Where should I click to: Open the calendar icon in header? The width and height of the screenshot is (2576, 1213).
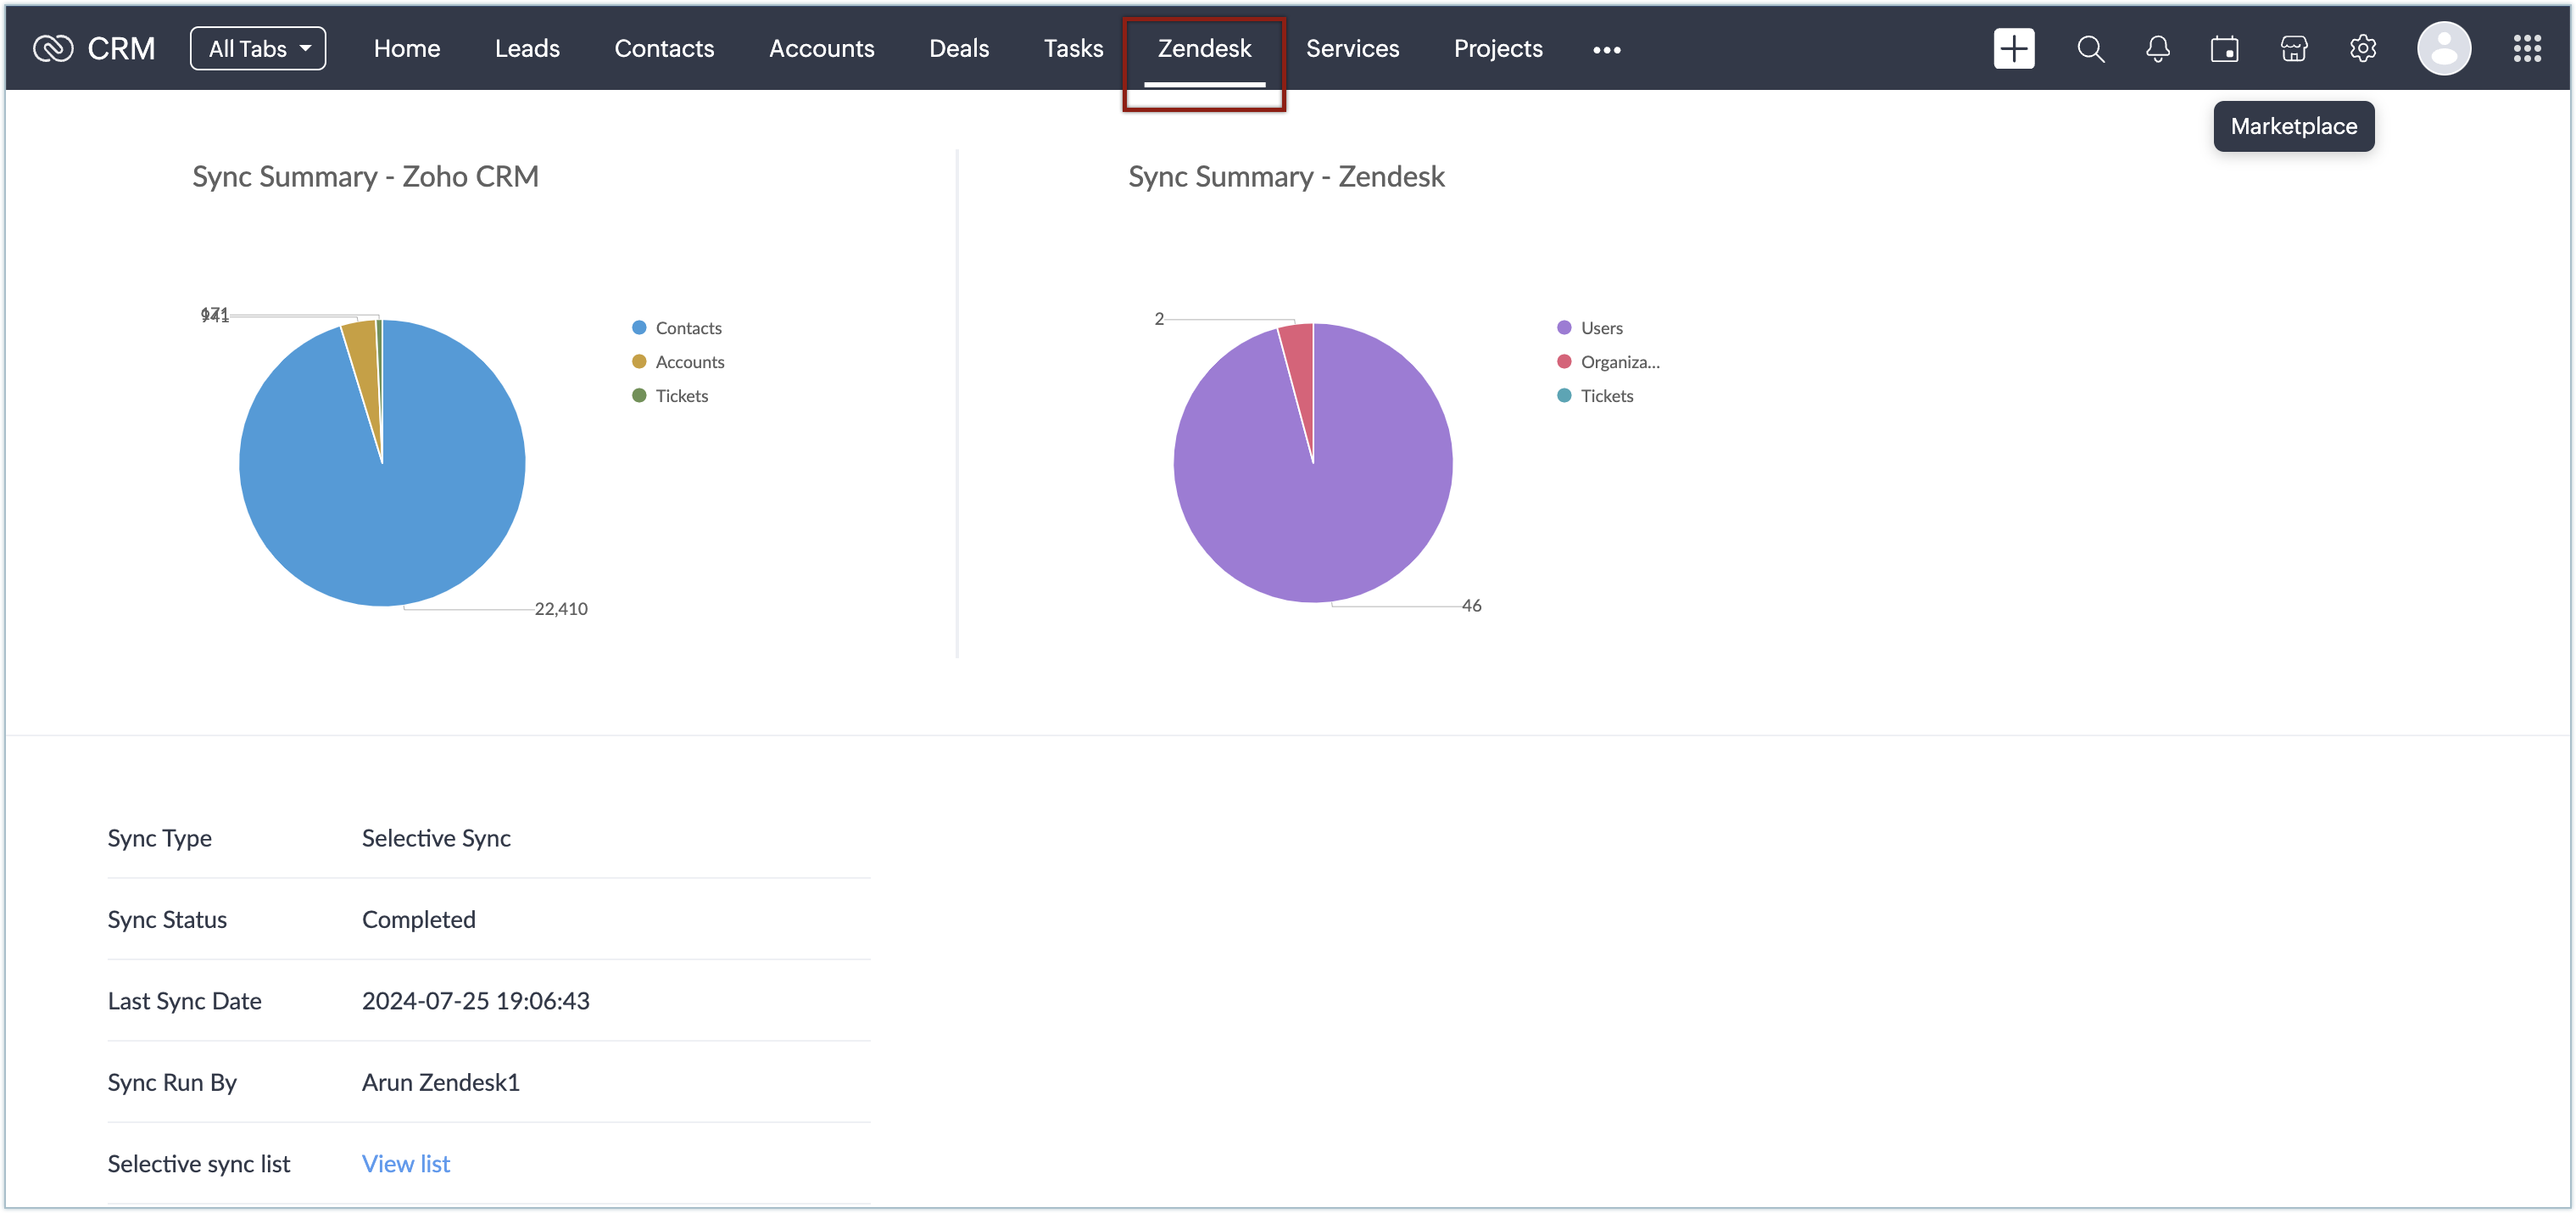pyautogui.click(x=2224, y=48)
